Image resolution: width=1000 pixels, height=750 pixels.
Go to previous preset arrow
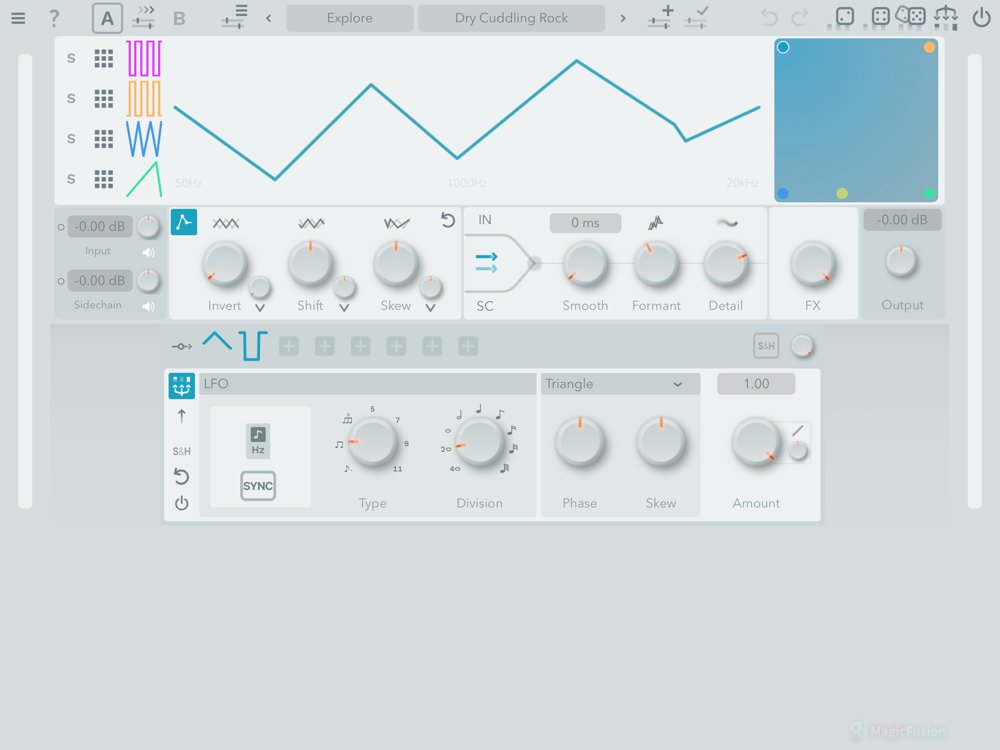point(268,18)
